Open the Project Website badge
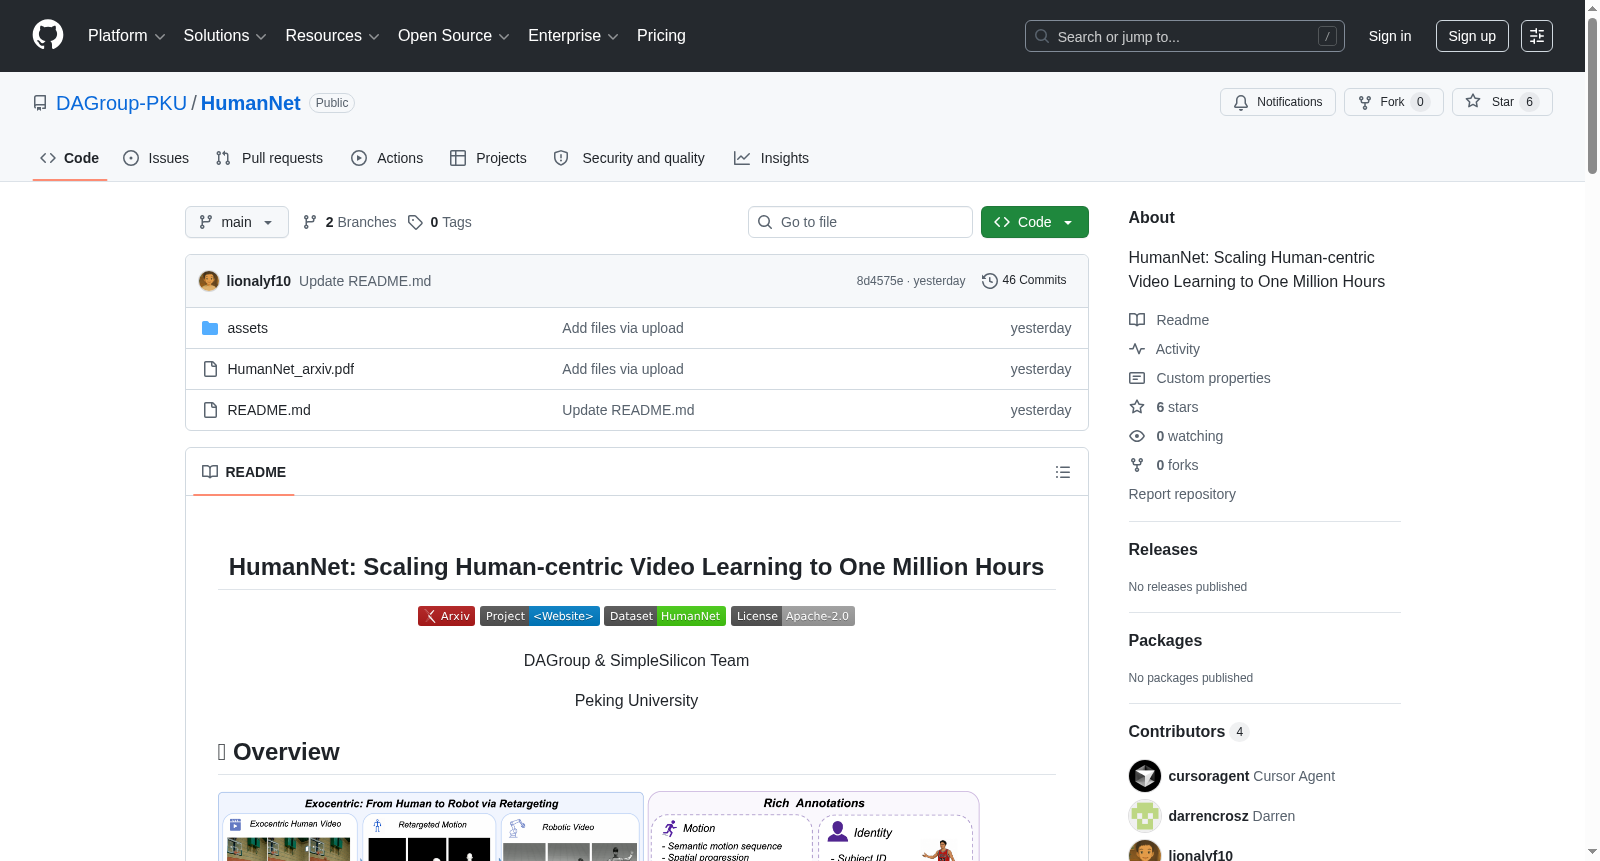1600x861 pixels. (540, 616)
